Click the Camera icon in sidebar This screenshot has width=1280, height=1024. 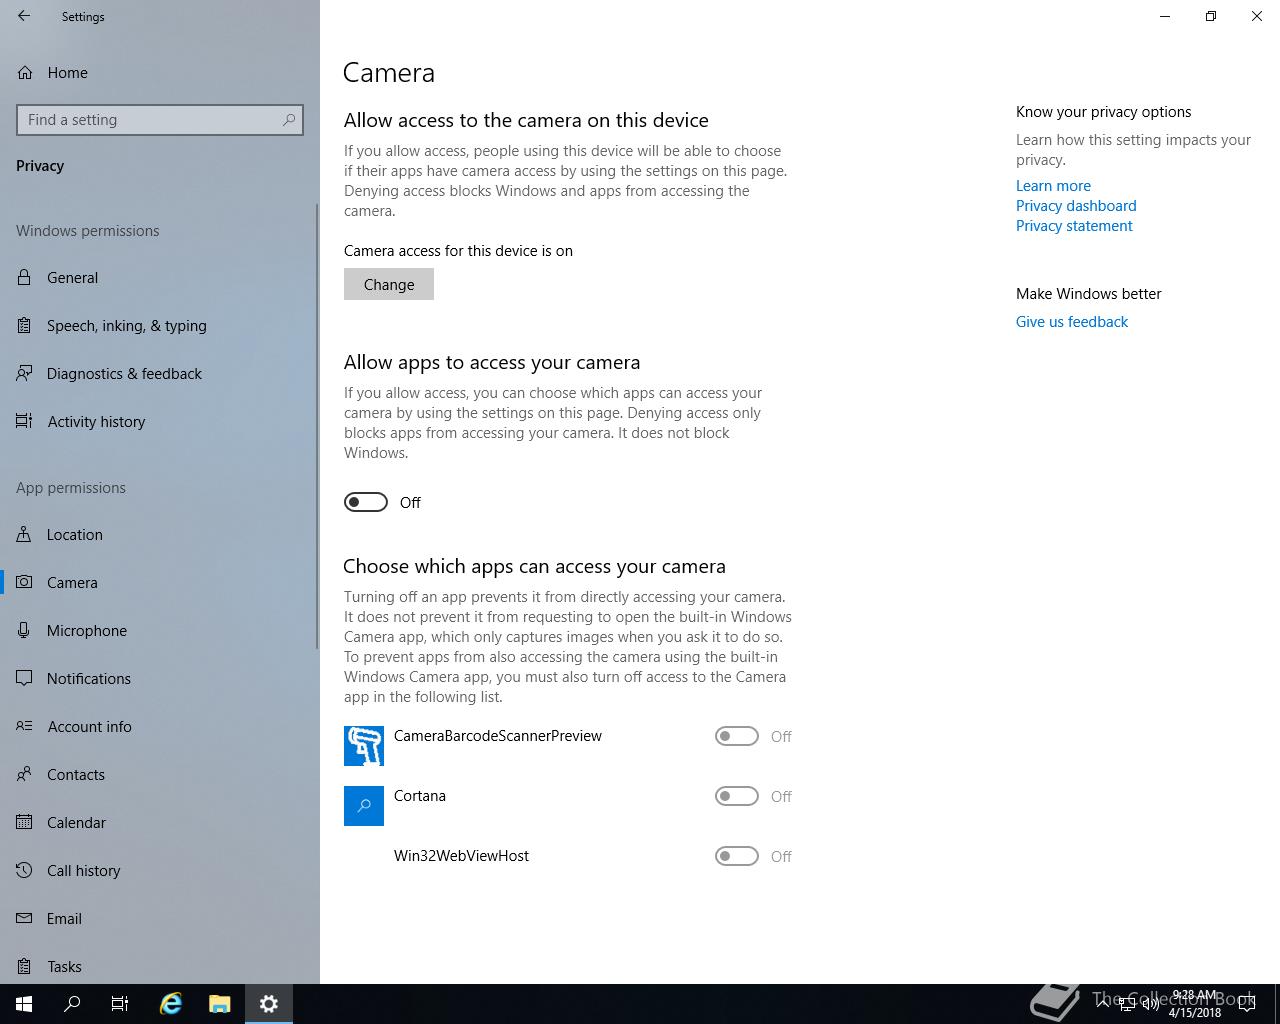[25, 582]
